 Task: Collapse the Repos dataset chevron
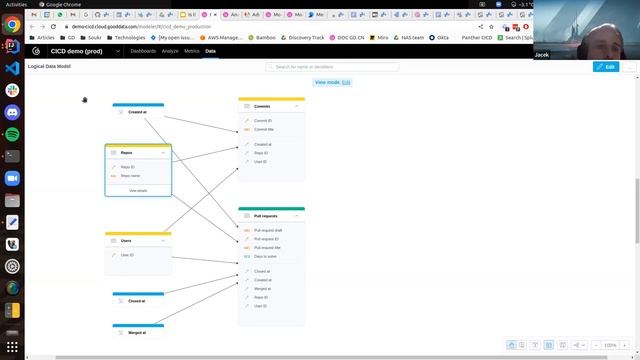(x=163, y=153)
